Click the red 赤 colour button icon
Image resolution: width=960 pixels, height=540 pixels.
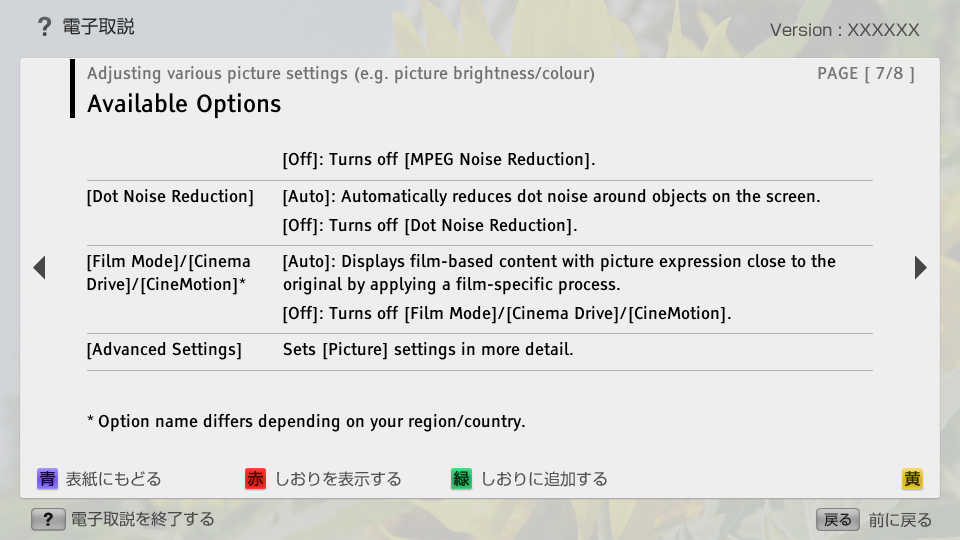point(255,479)
